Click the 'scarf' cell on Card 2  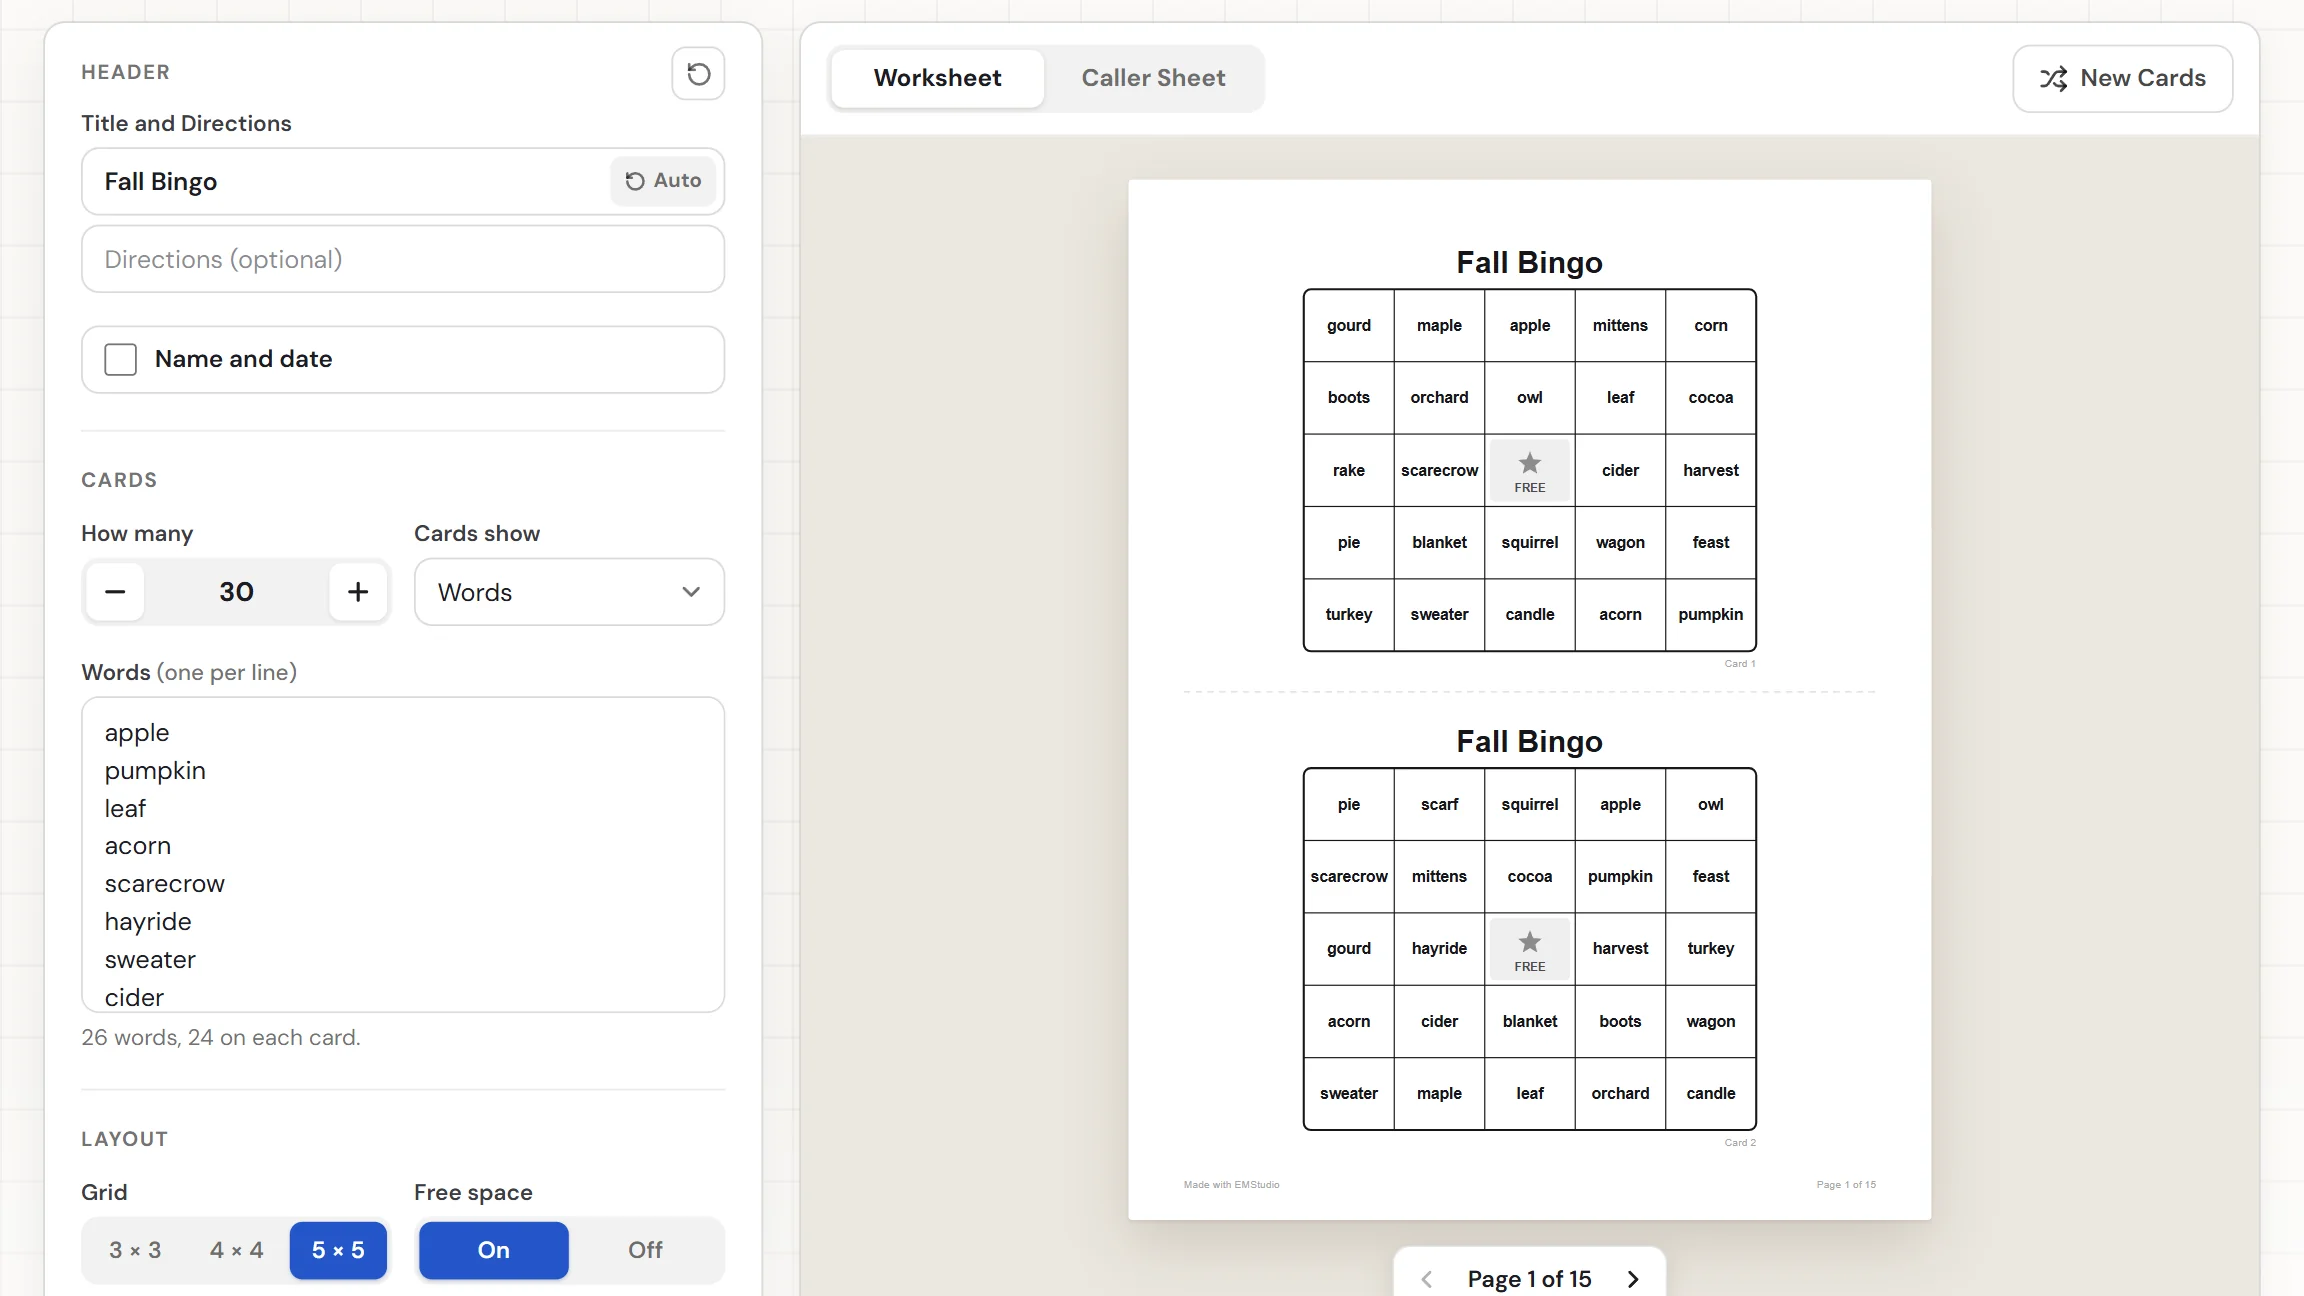(1440, 805)
